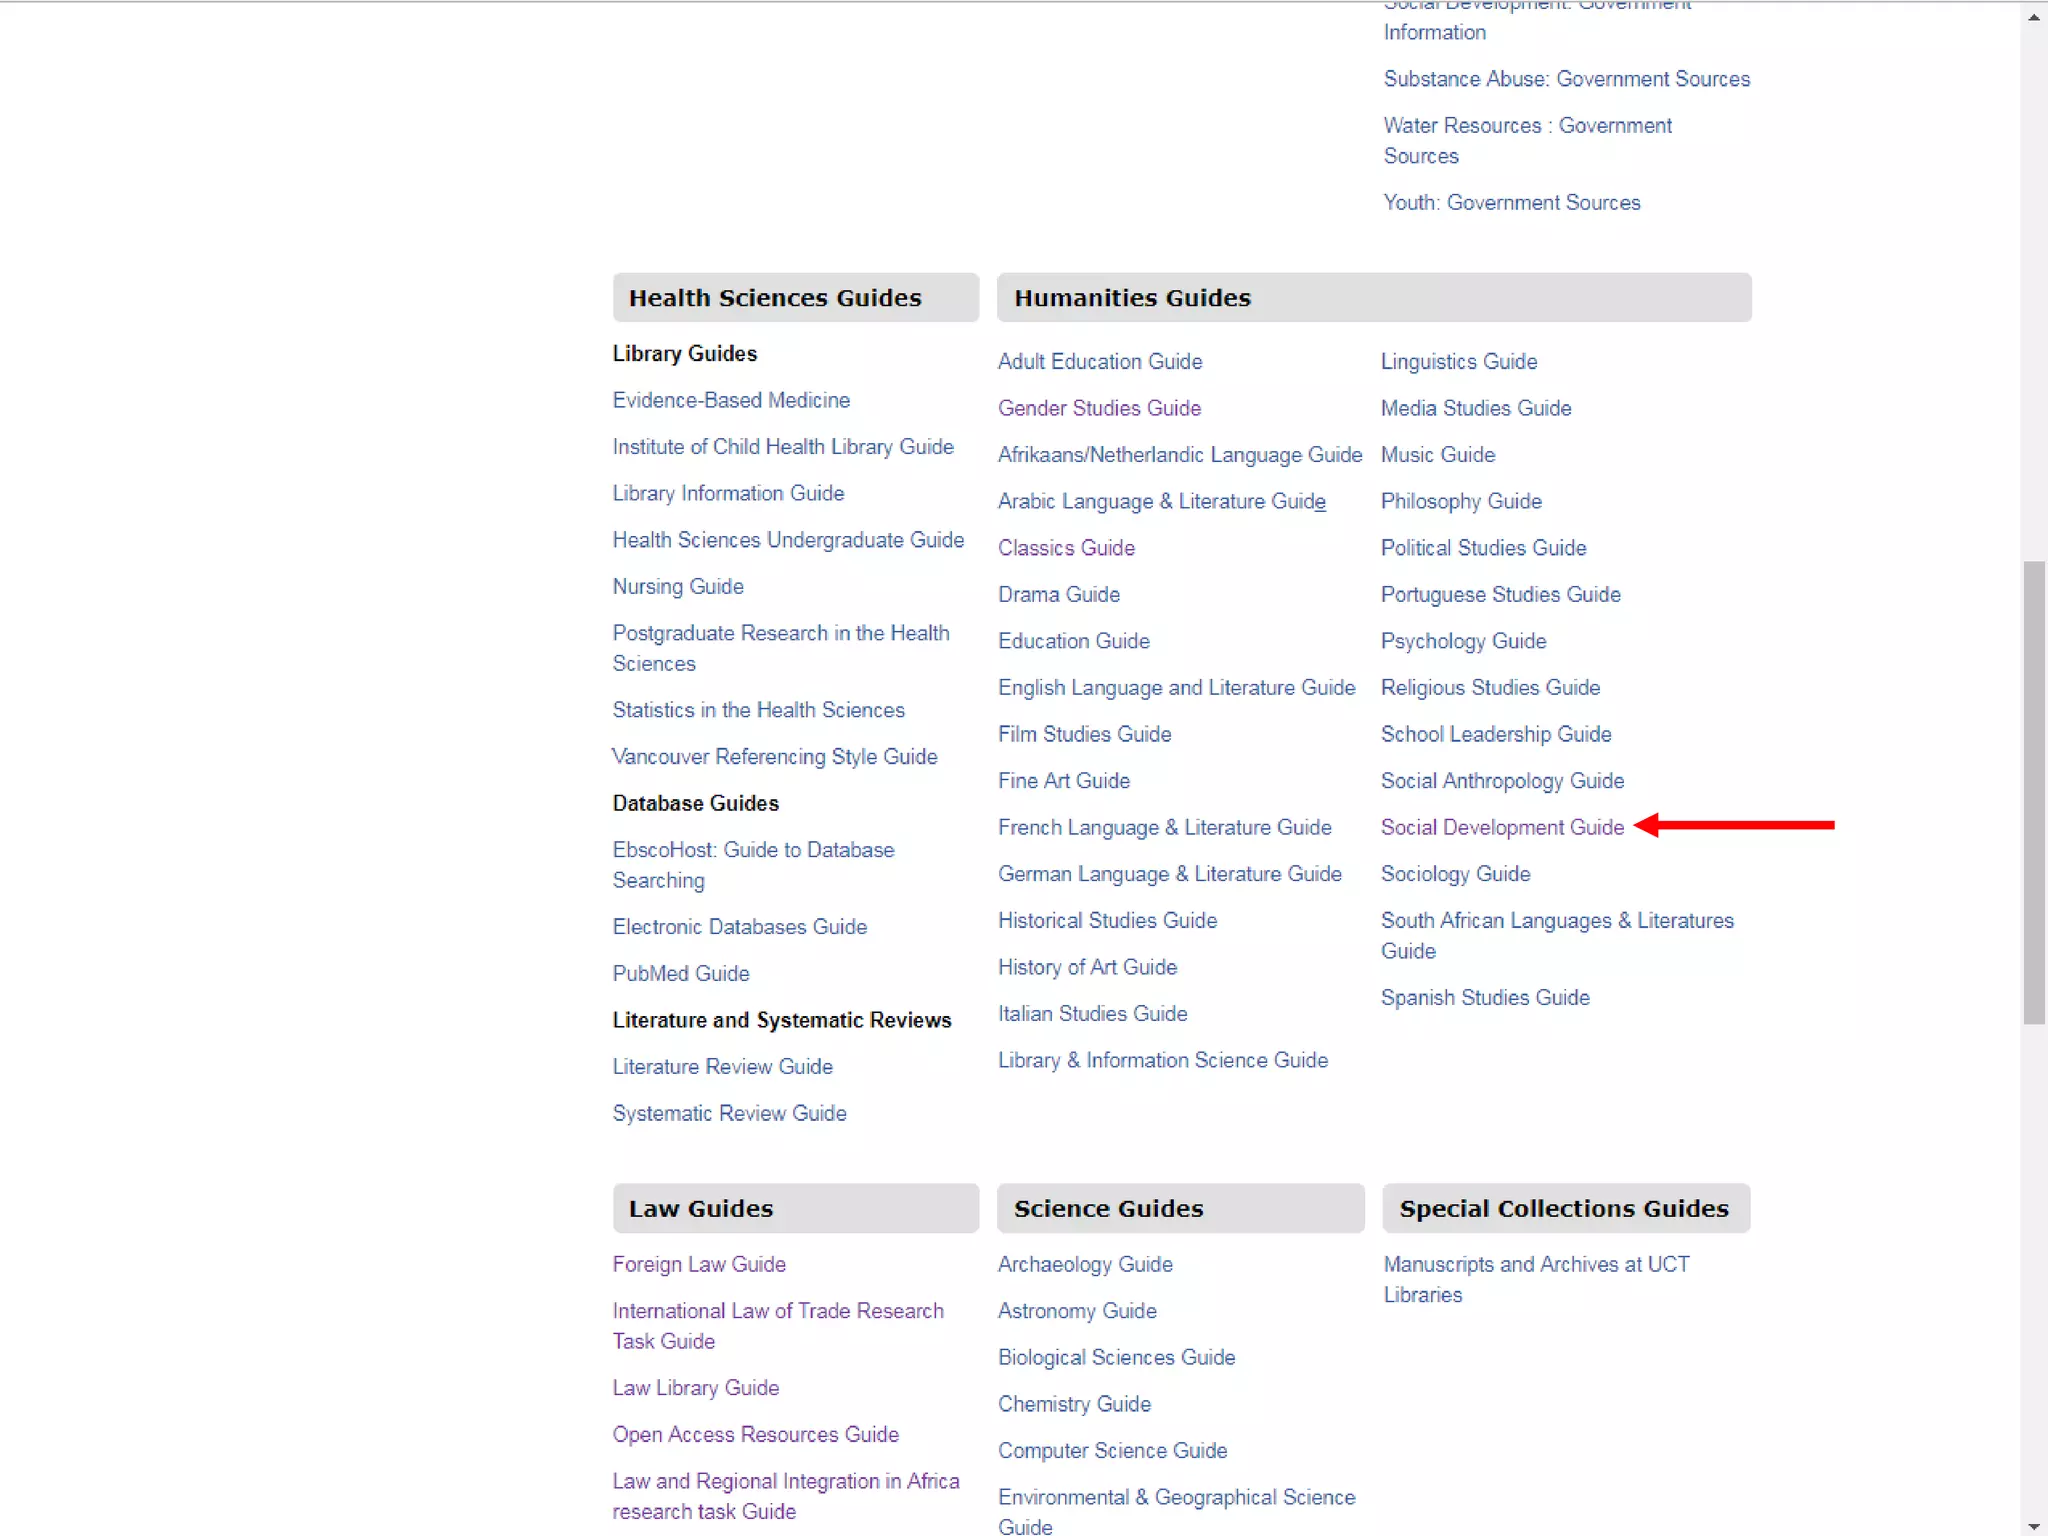Go to the Nursing Guide
This screenshot has width=2048, height=1536.
pyautogui.click(x=678, y=586)
